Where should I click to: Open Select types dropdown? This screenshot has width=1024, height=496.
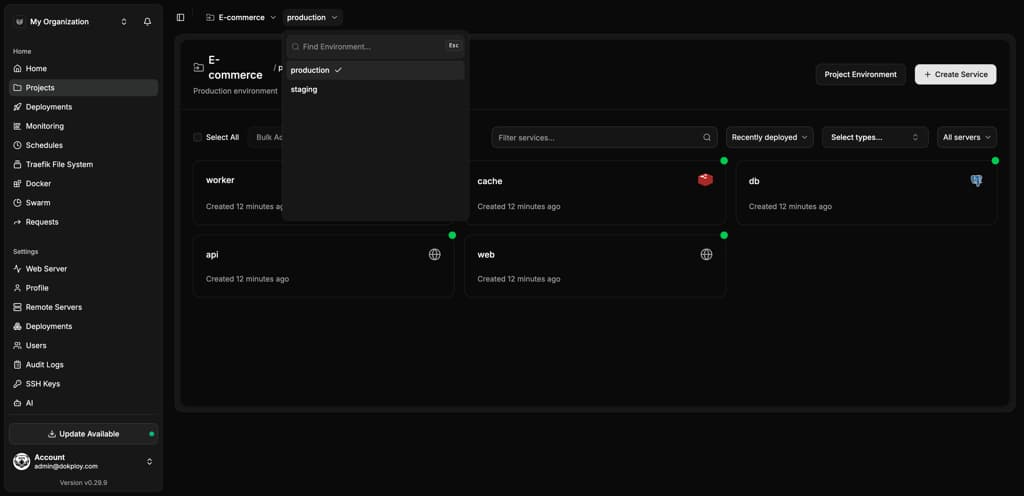point(875,137)
